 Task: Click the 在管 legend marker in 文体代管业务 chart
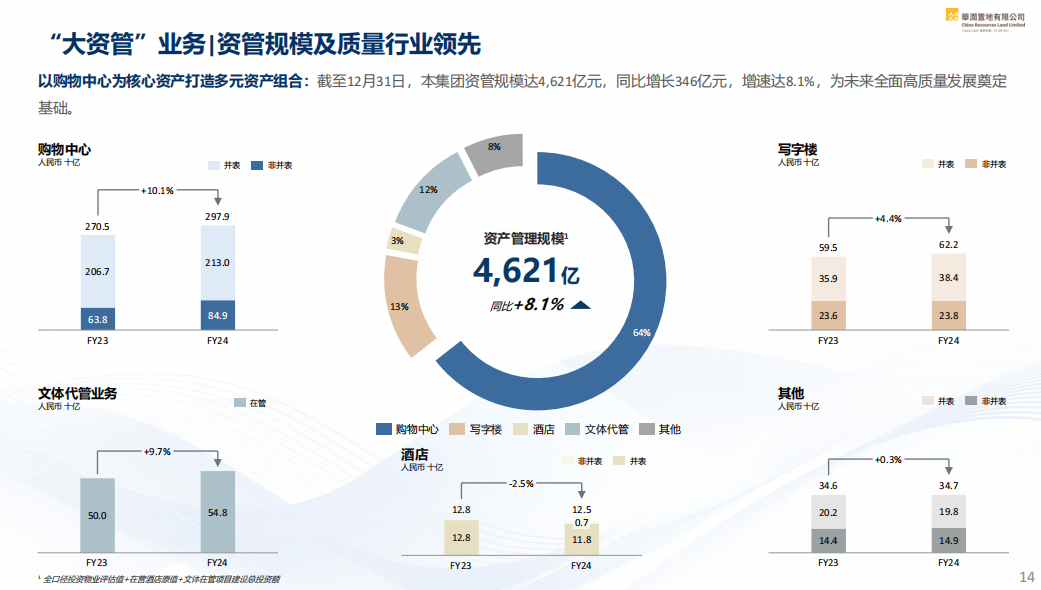coord(239,403)
